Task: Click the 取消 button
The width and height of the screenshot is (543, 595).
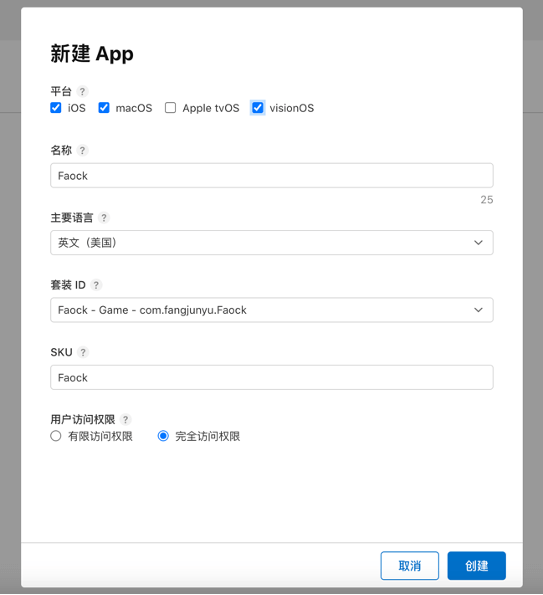Action: point(410,566)
